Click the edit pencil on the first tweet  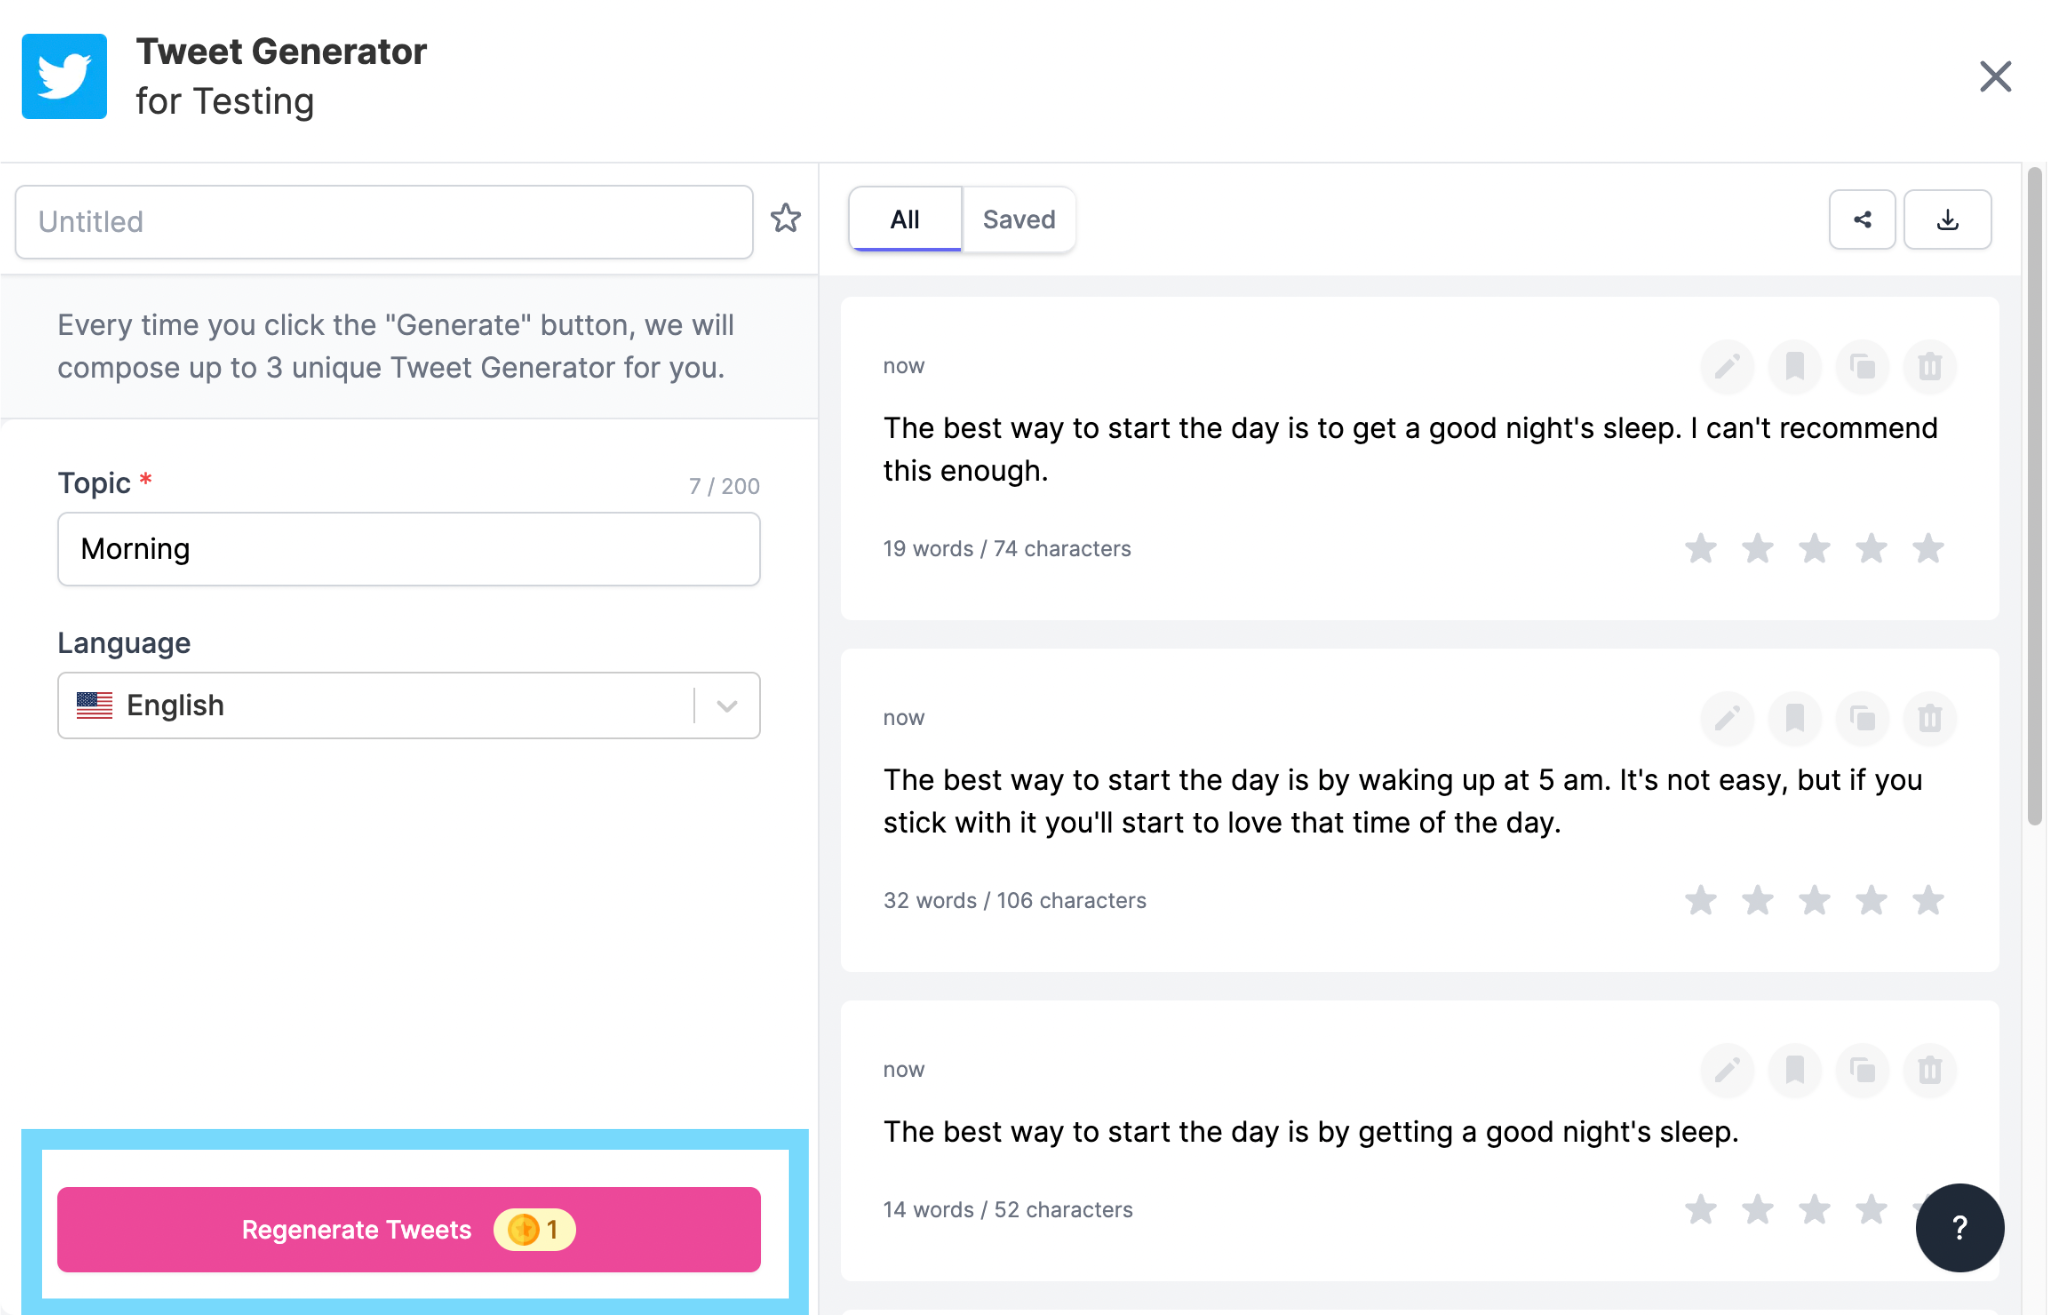click(x=1727, y=367)
